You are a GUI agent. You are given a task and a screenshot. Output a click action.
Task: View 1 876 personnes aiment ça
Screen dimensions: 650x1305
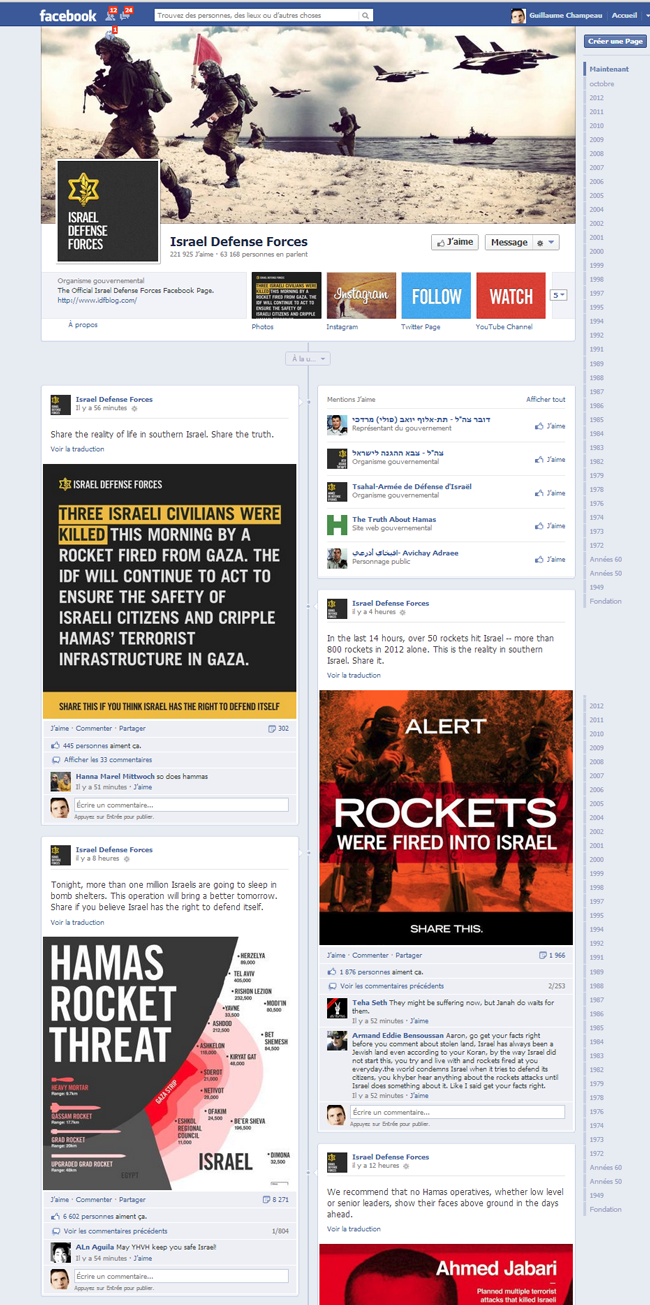374,971
